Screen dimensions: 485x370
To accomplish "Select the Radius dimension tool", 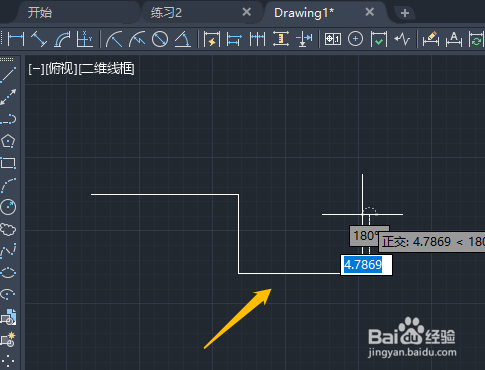I will click(x=114, y=39).
